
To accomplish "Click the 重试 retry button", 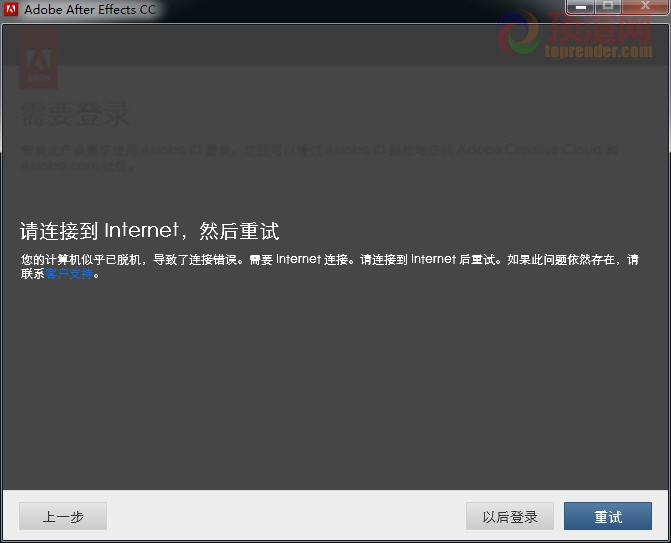I will [608, 516].
